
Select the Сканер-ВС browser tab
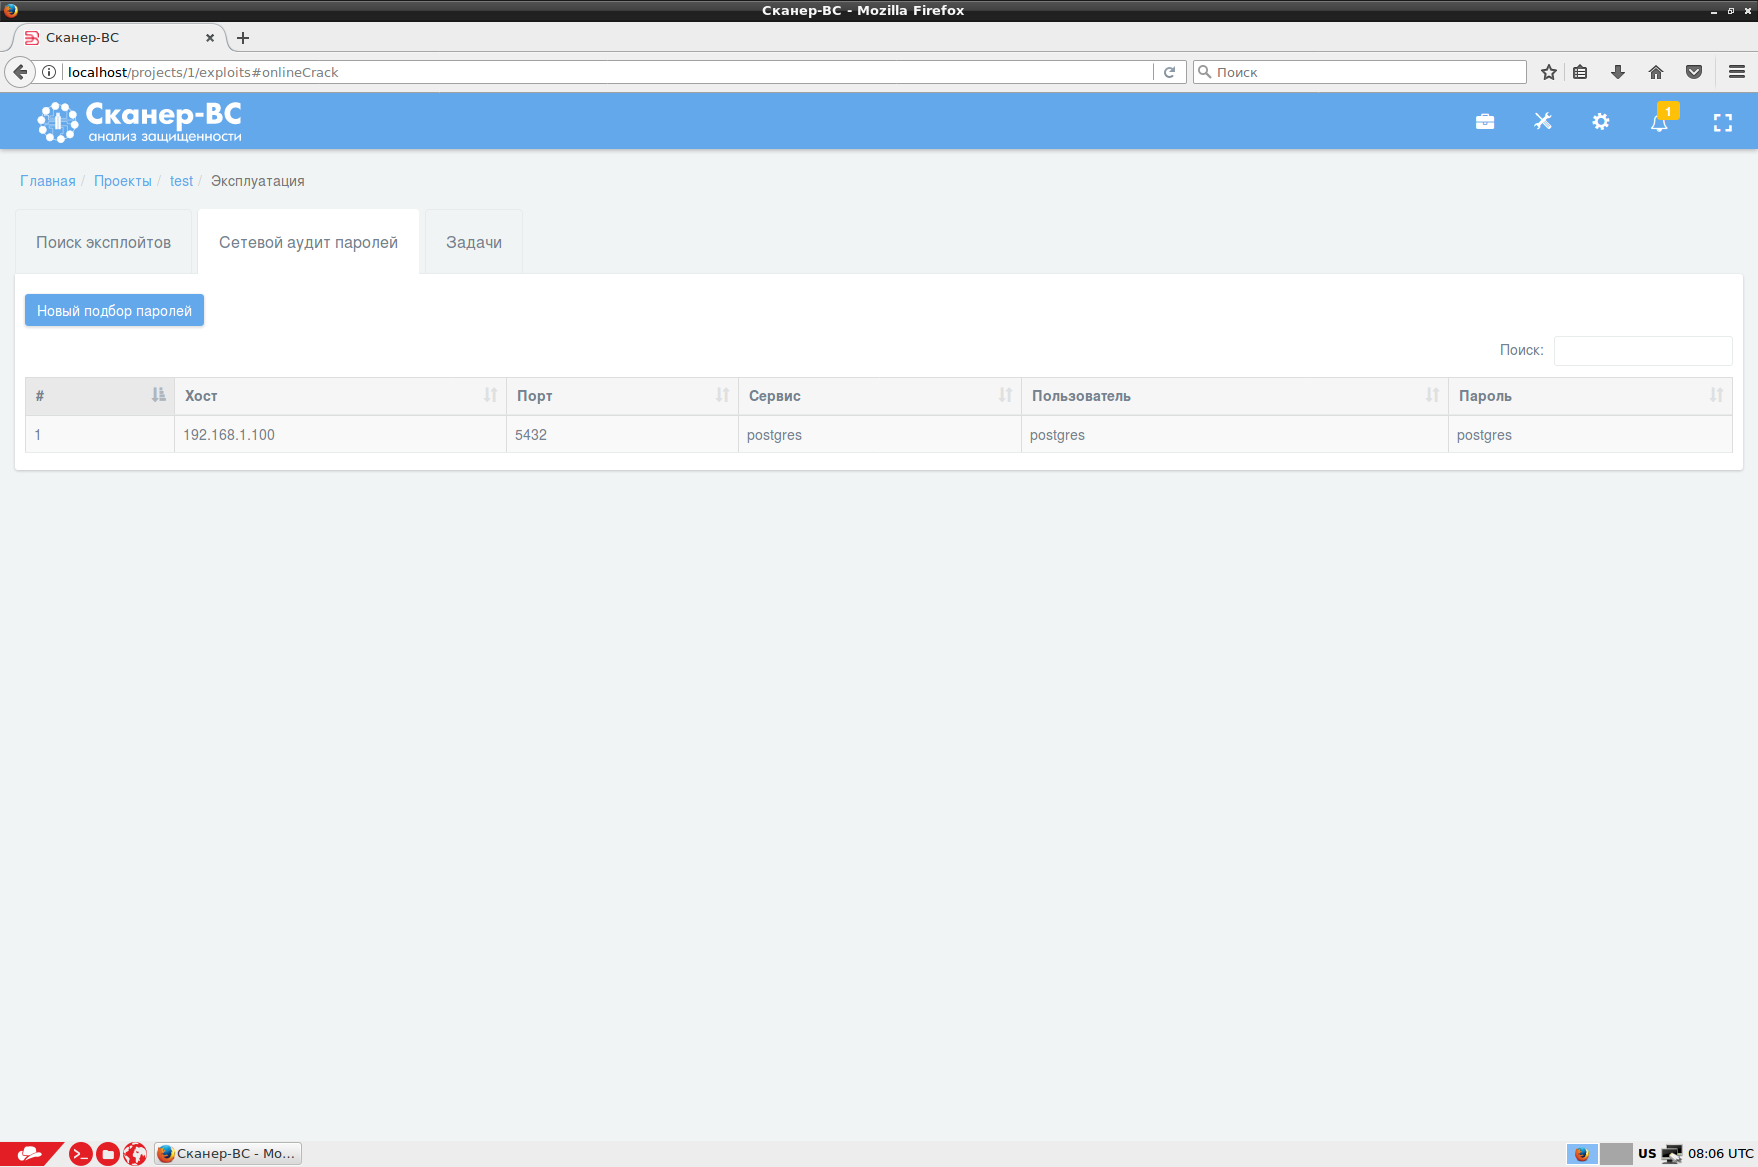120,38
